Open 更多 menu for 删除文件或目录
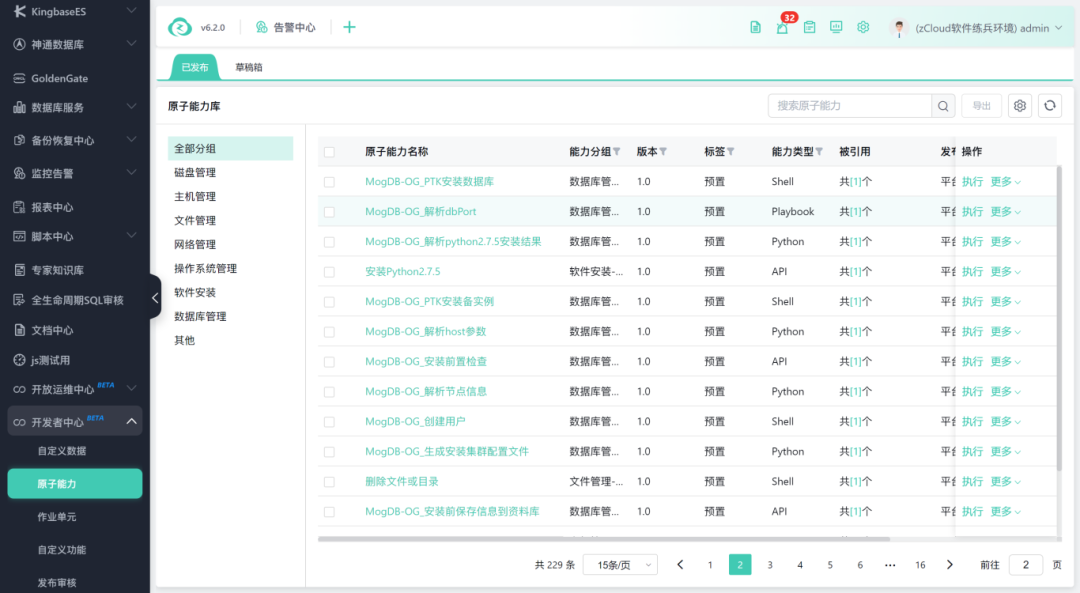Screen dimensions: 1080x593 click(1006, 481)
